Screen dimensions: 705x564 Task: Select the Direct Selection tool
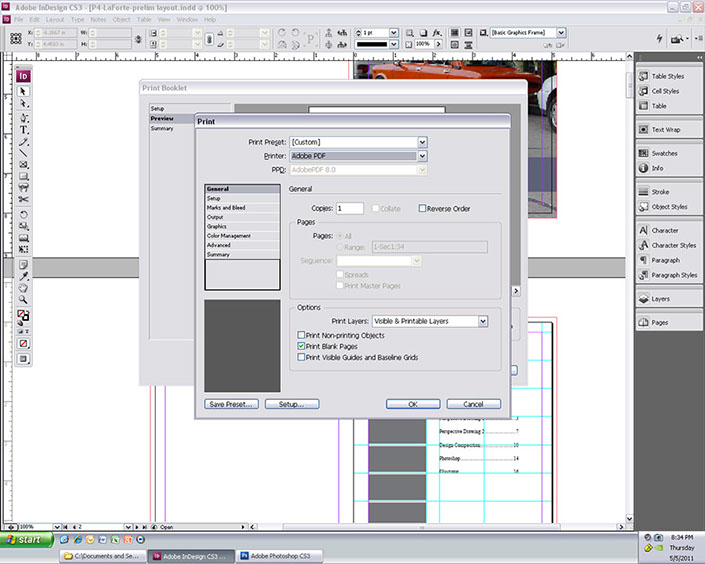(23, 104)
